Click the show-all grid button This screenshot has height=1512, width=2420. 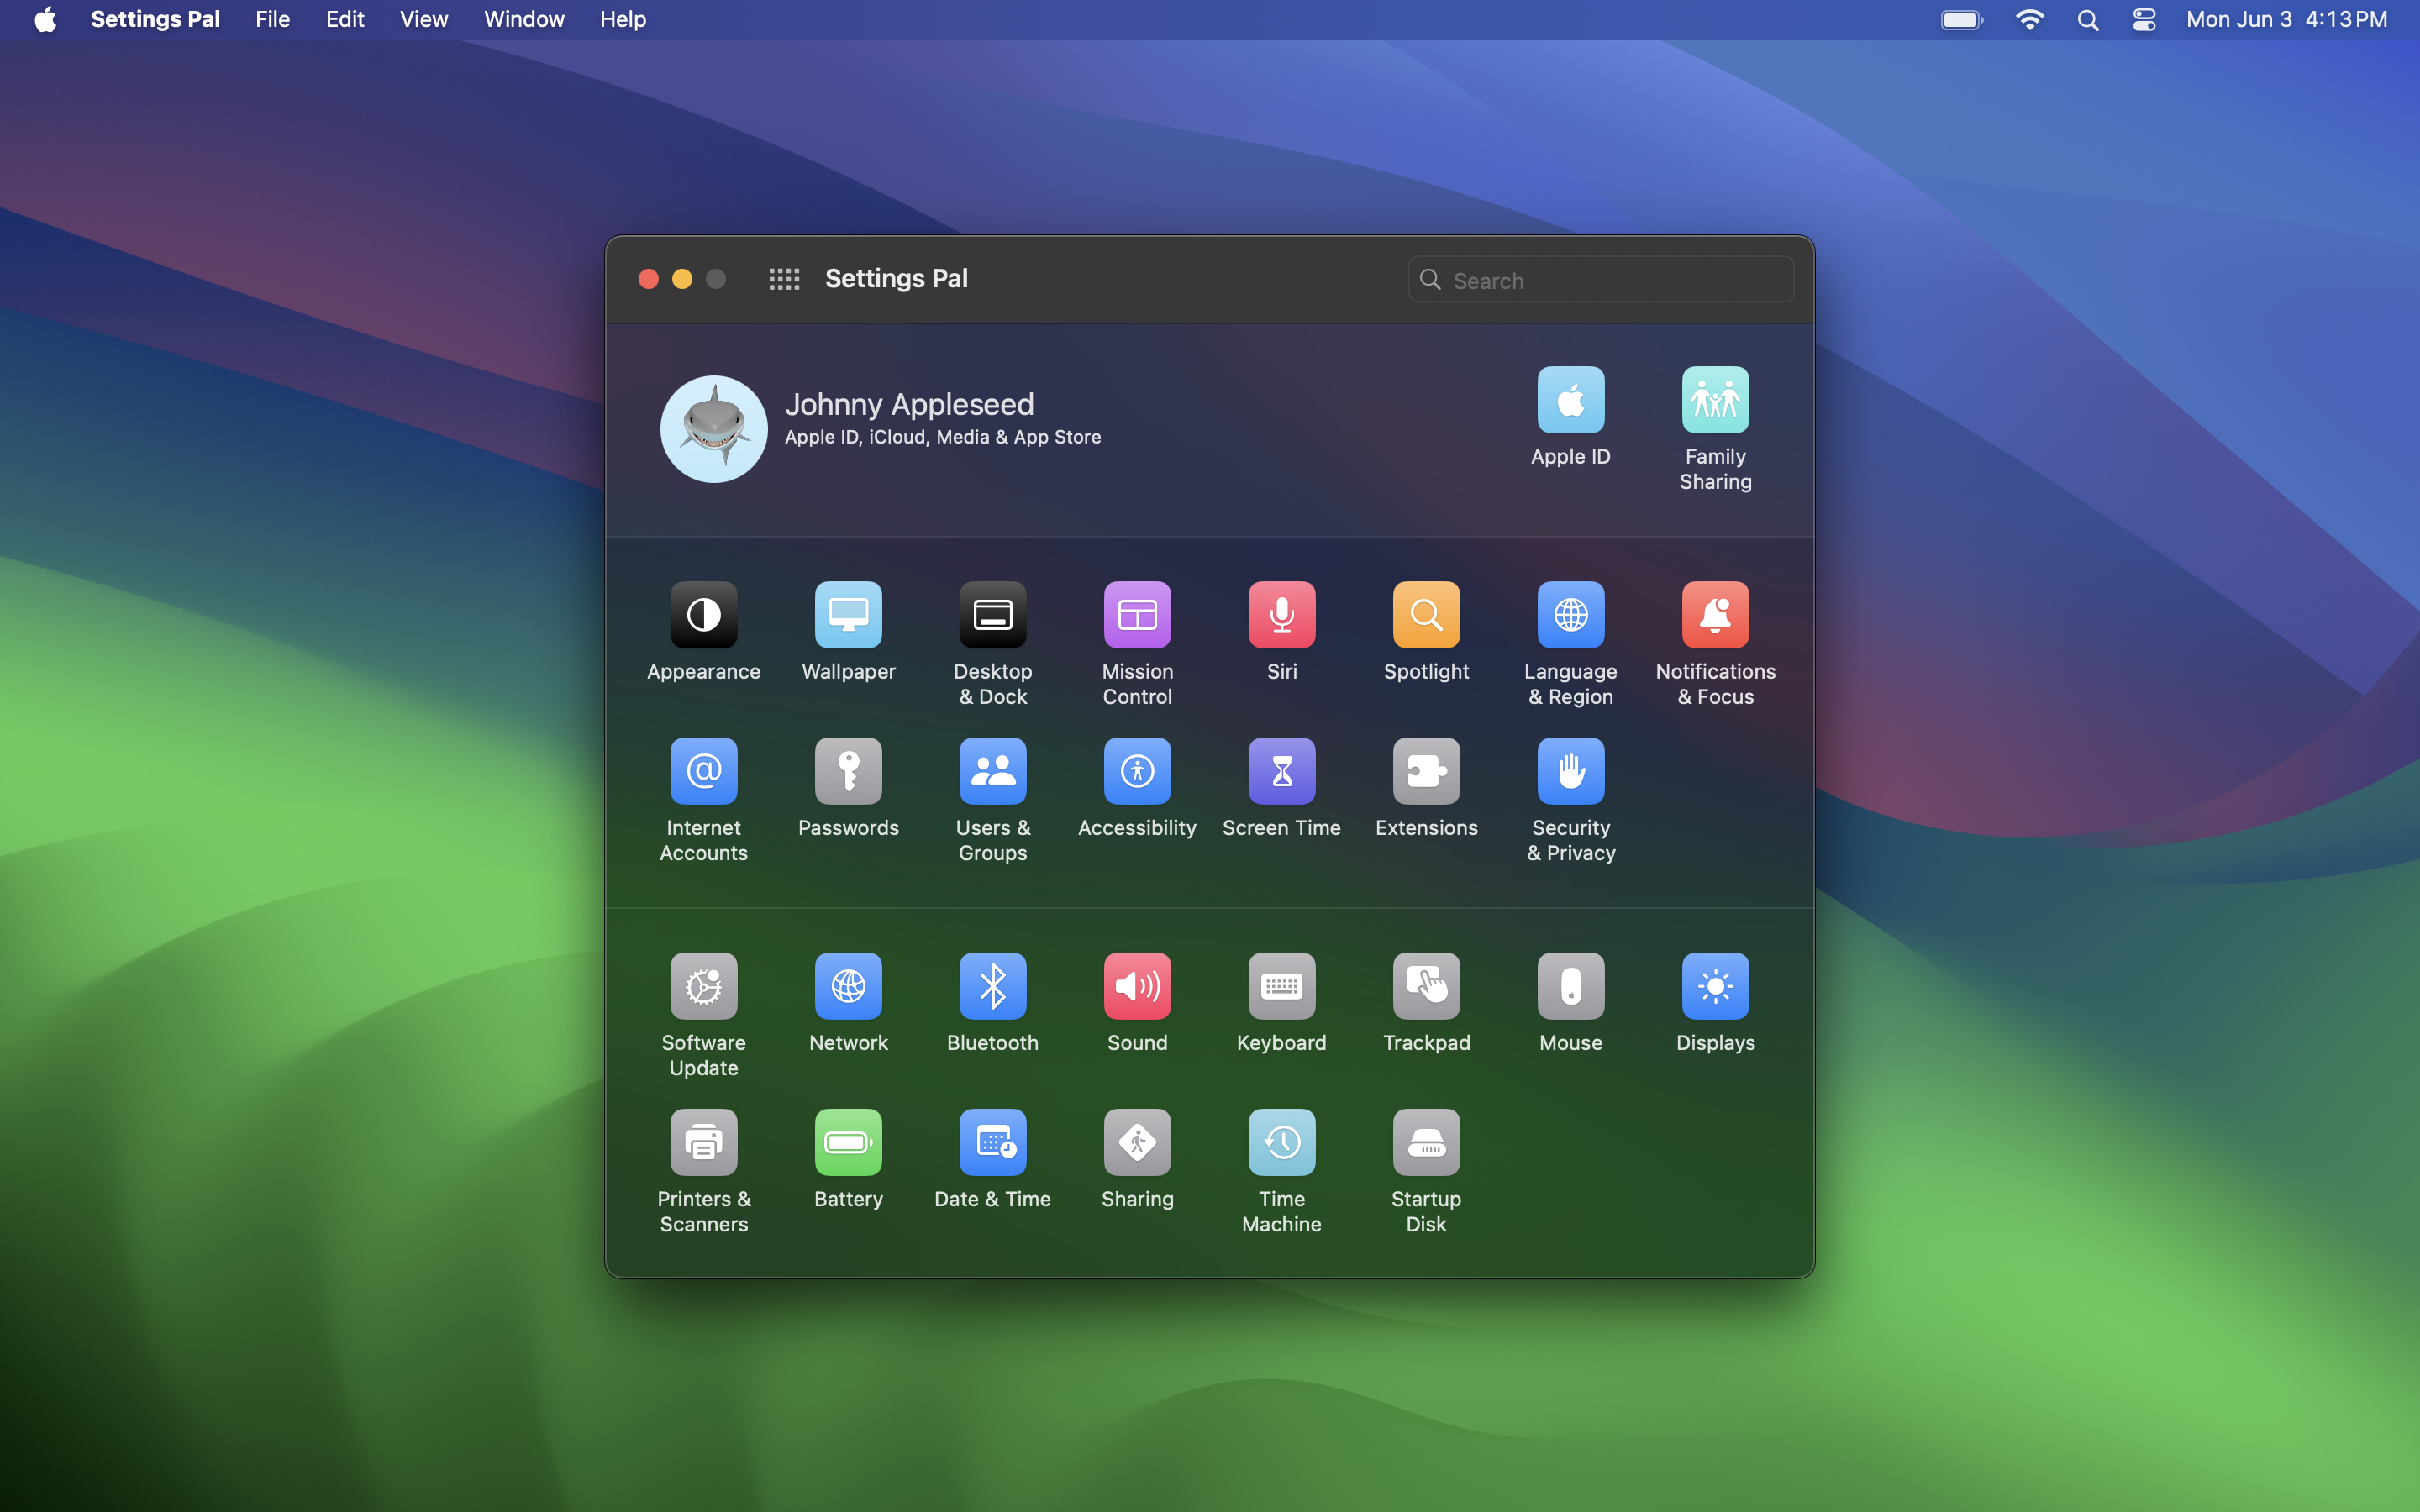click(784, 279)
